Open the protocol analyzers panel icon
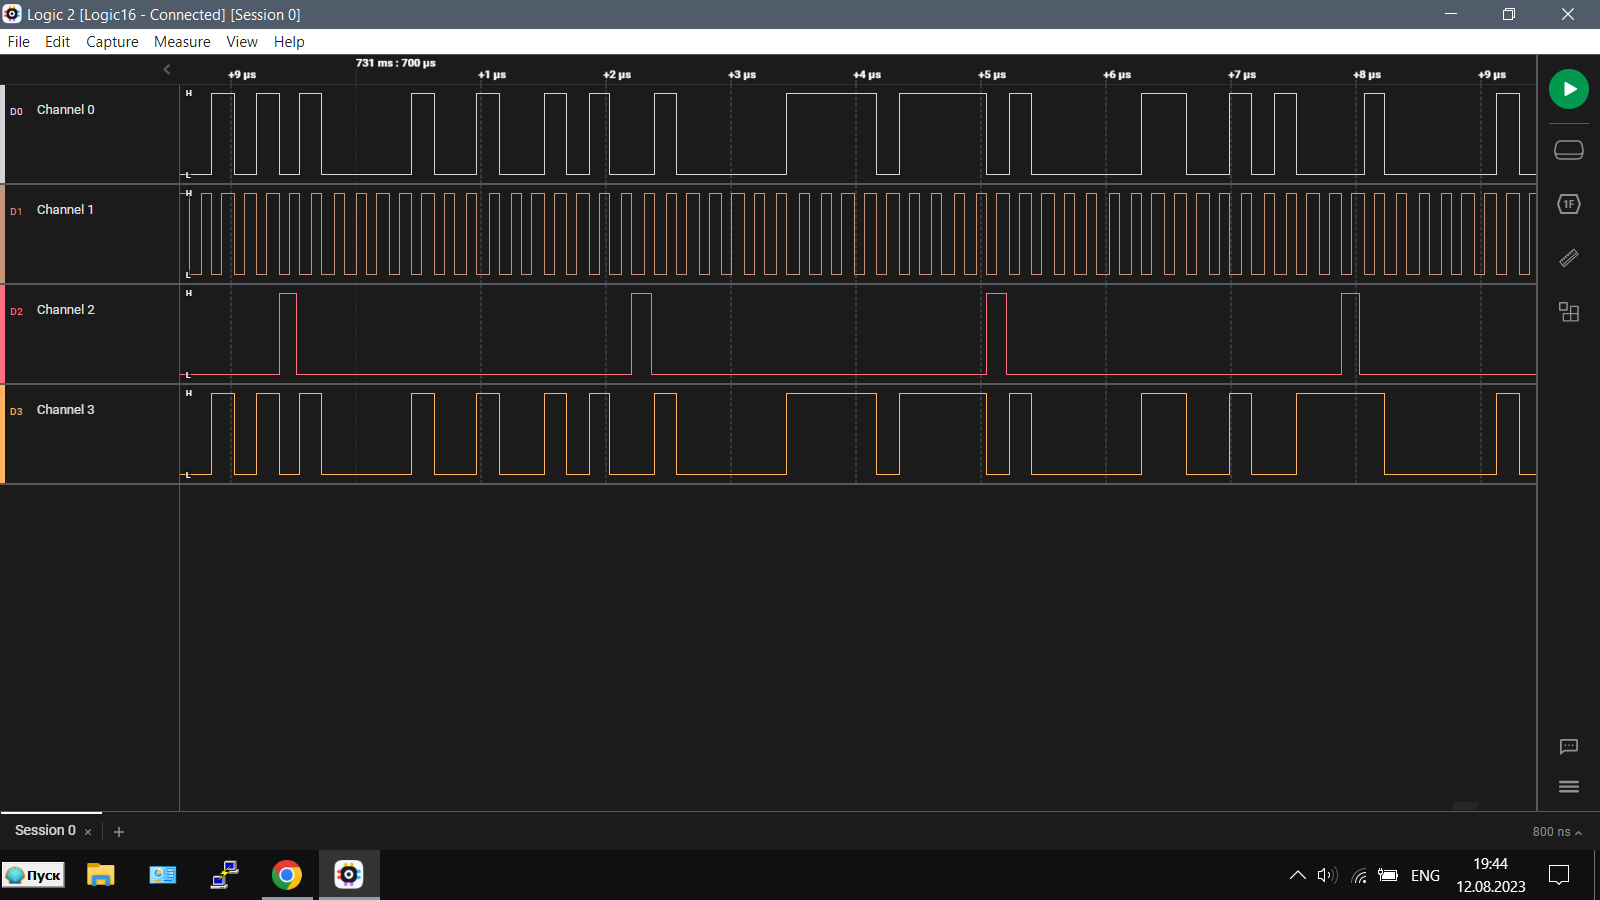The height and width of the screenshot is (900, 1600). (1569, 204)
